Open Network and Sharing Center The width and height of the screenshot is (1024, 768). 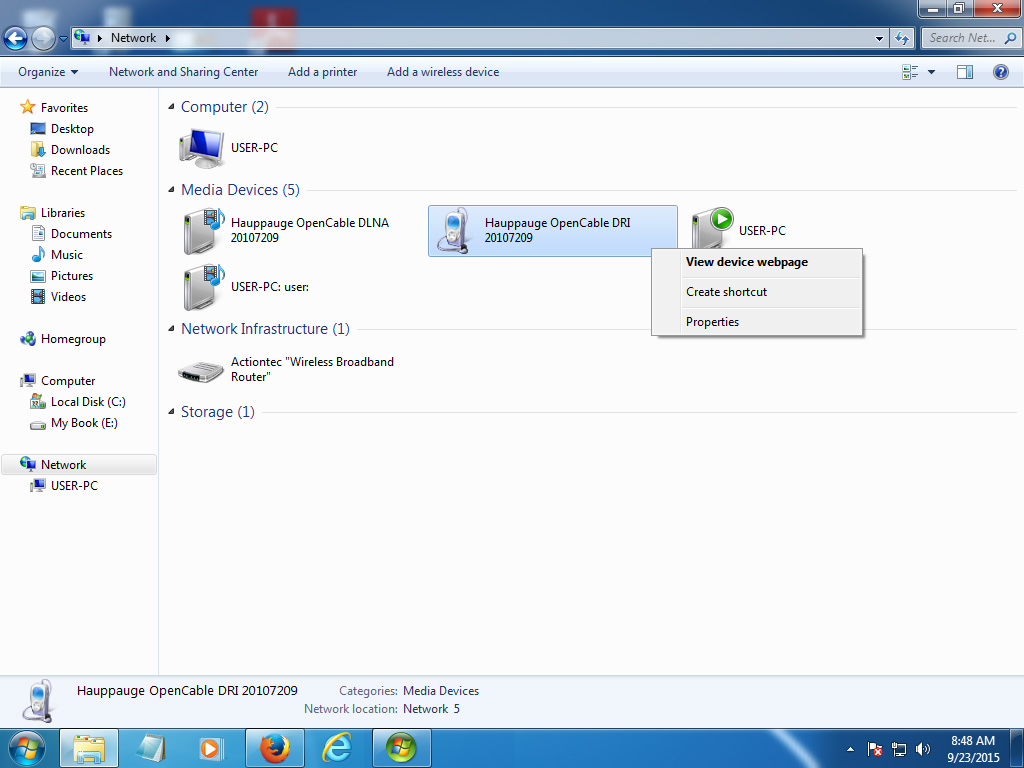183,72
